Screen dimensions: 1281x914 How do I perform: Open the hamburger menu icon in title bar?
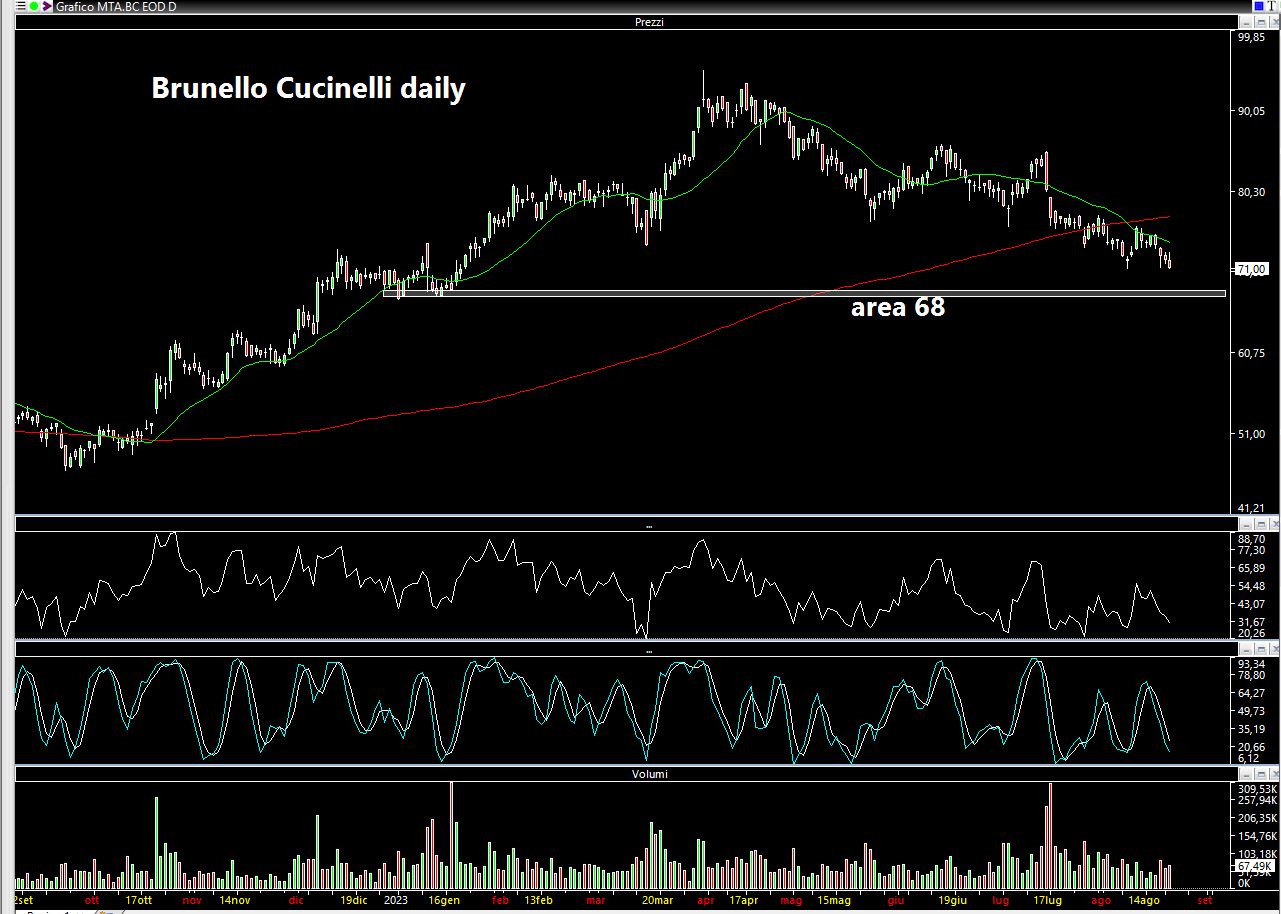(21, 6)
